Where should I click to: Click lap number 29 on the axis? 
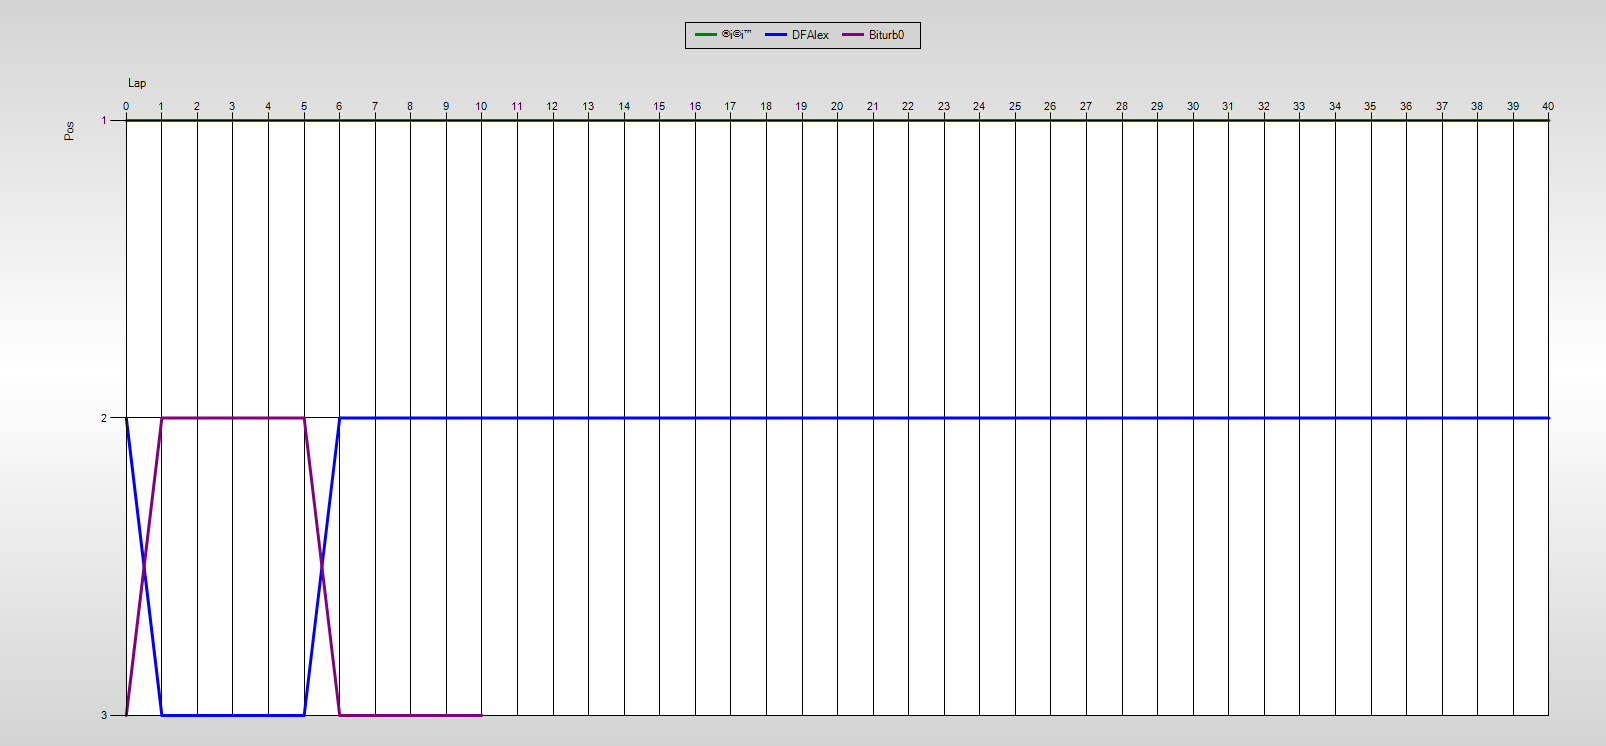pos(1157,106)
